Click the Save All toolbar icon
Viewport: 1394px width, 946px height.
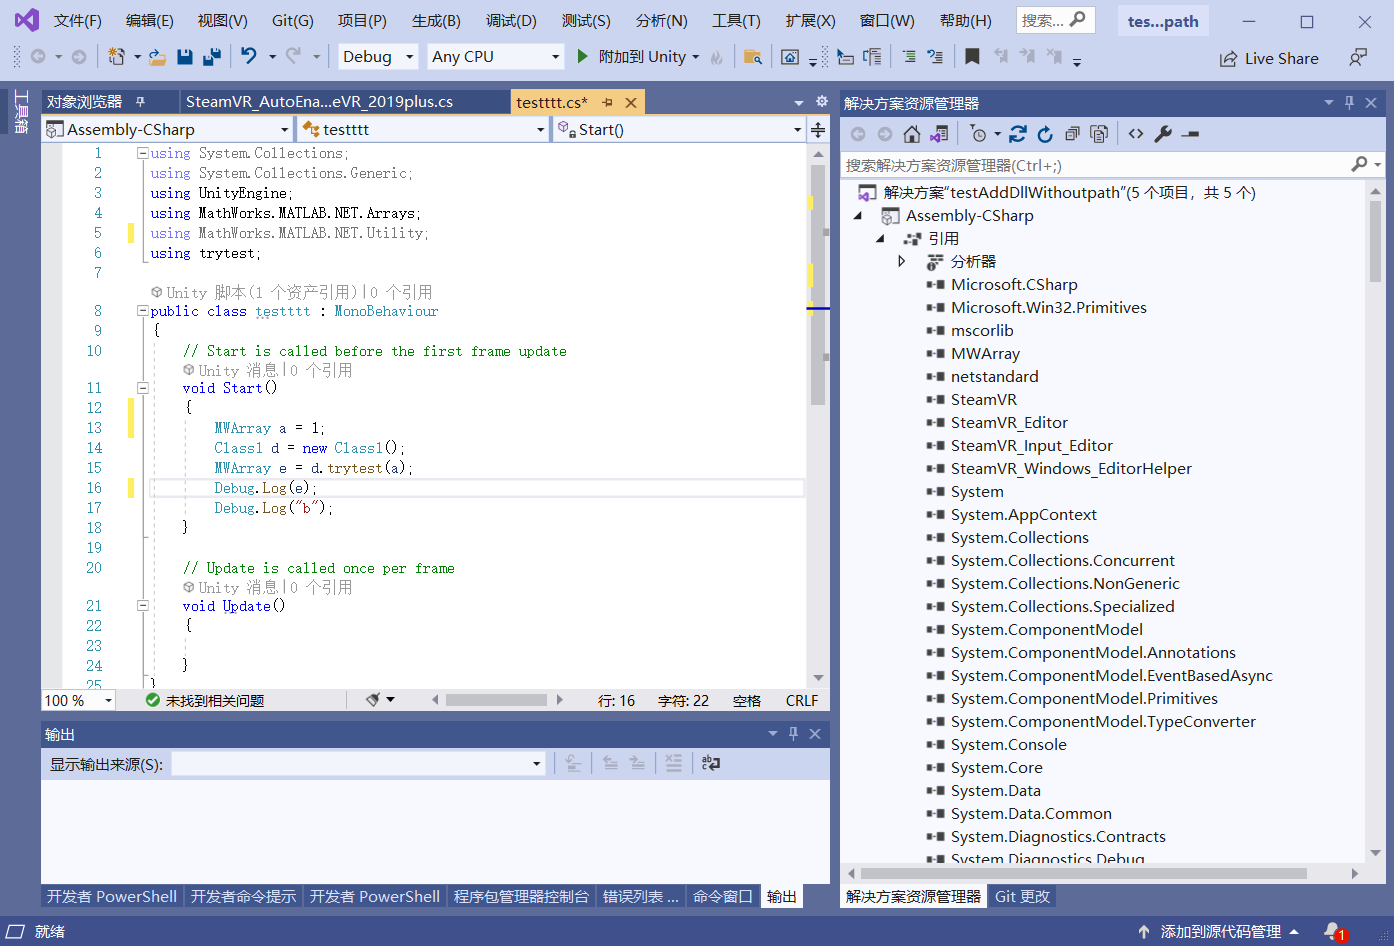pos(211,57)
